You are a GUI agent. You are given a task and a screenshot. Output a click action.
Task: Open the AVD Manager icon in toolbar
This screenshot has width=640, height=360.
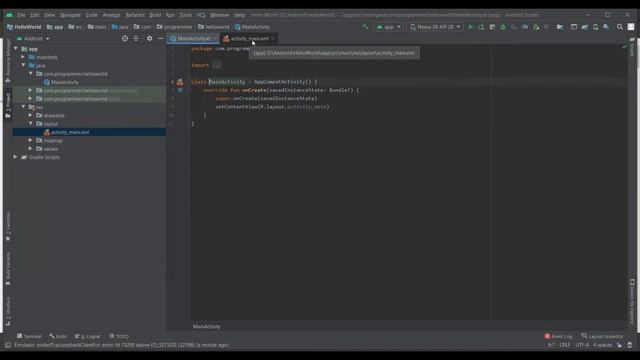pos(596,27)
